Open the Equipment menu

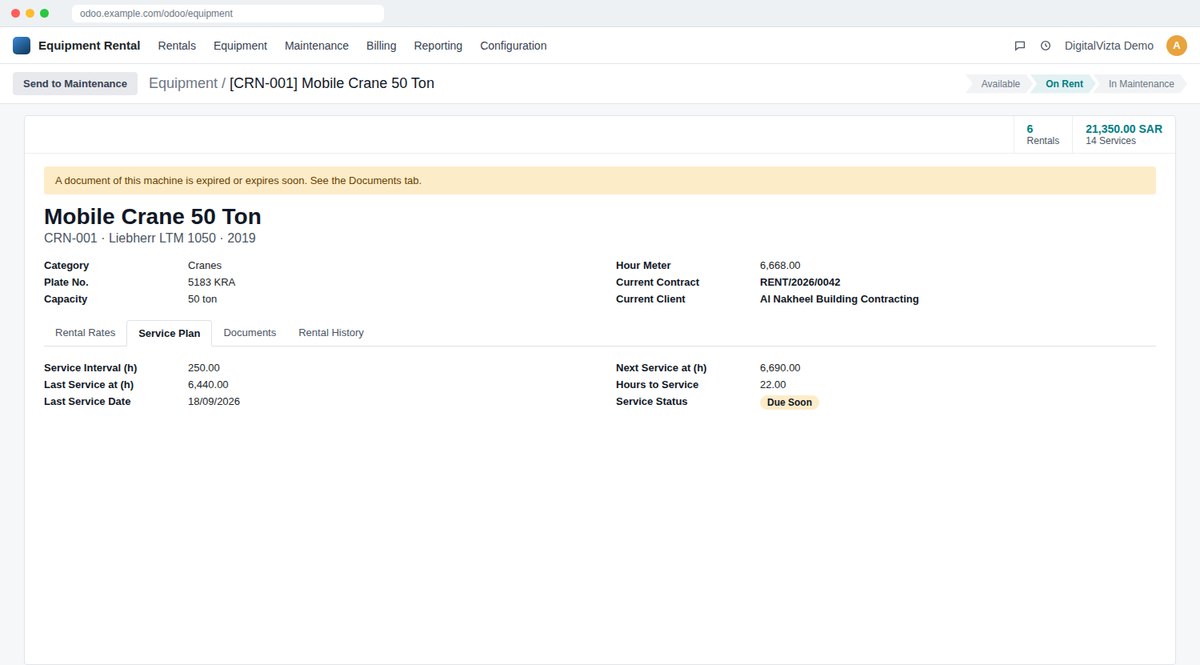[x=240, y=46]
